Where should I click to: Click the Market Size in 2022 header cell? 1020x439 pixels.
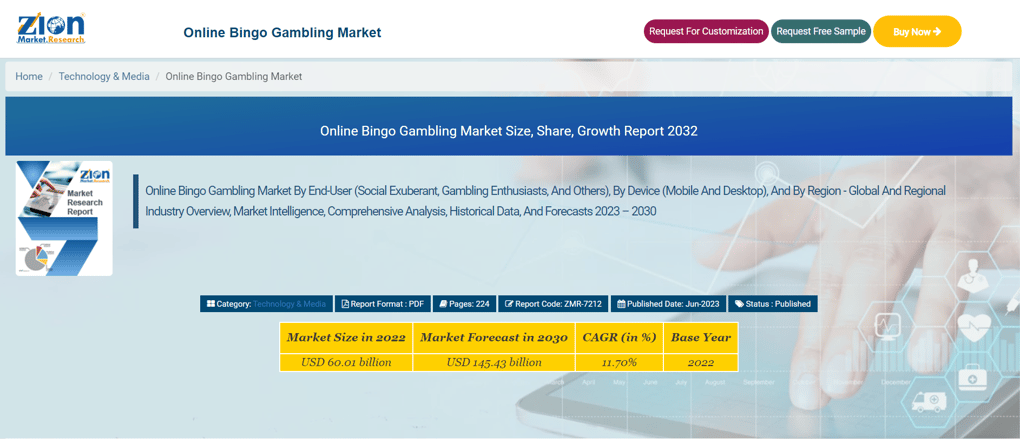[346, 338]
